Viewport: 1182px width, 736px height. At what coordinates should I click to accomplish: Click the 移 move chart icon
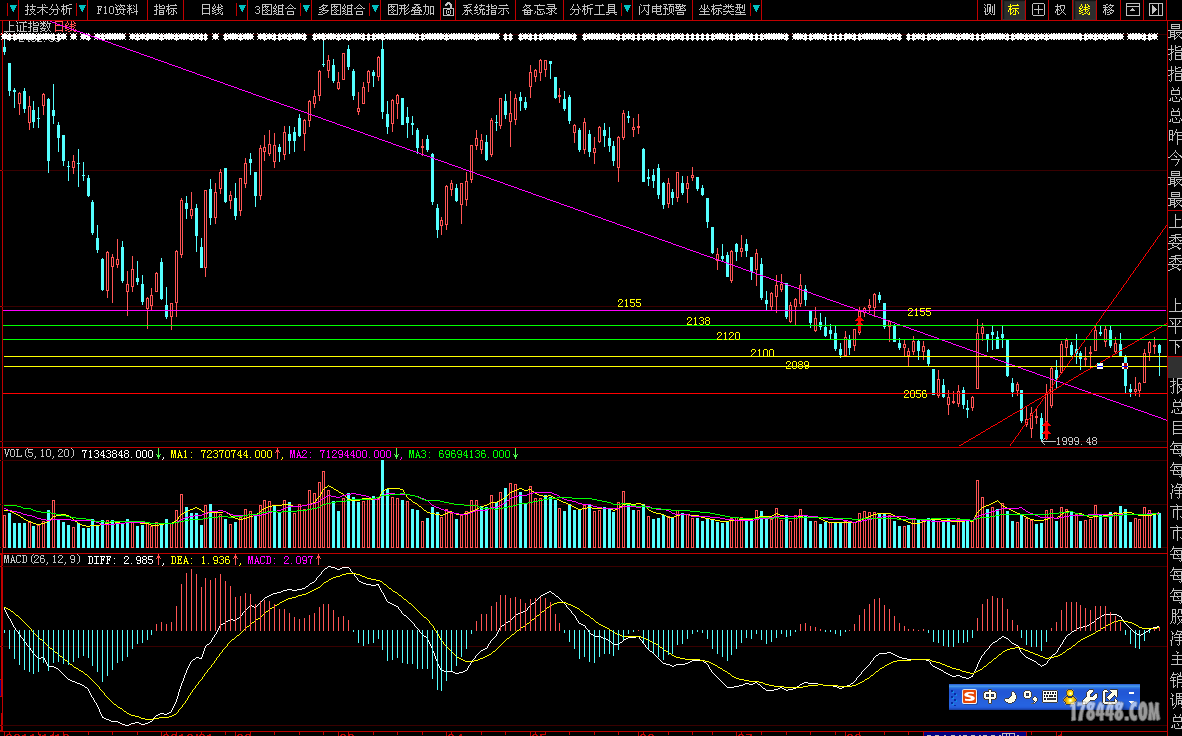pos(1108,10)
